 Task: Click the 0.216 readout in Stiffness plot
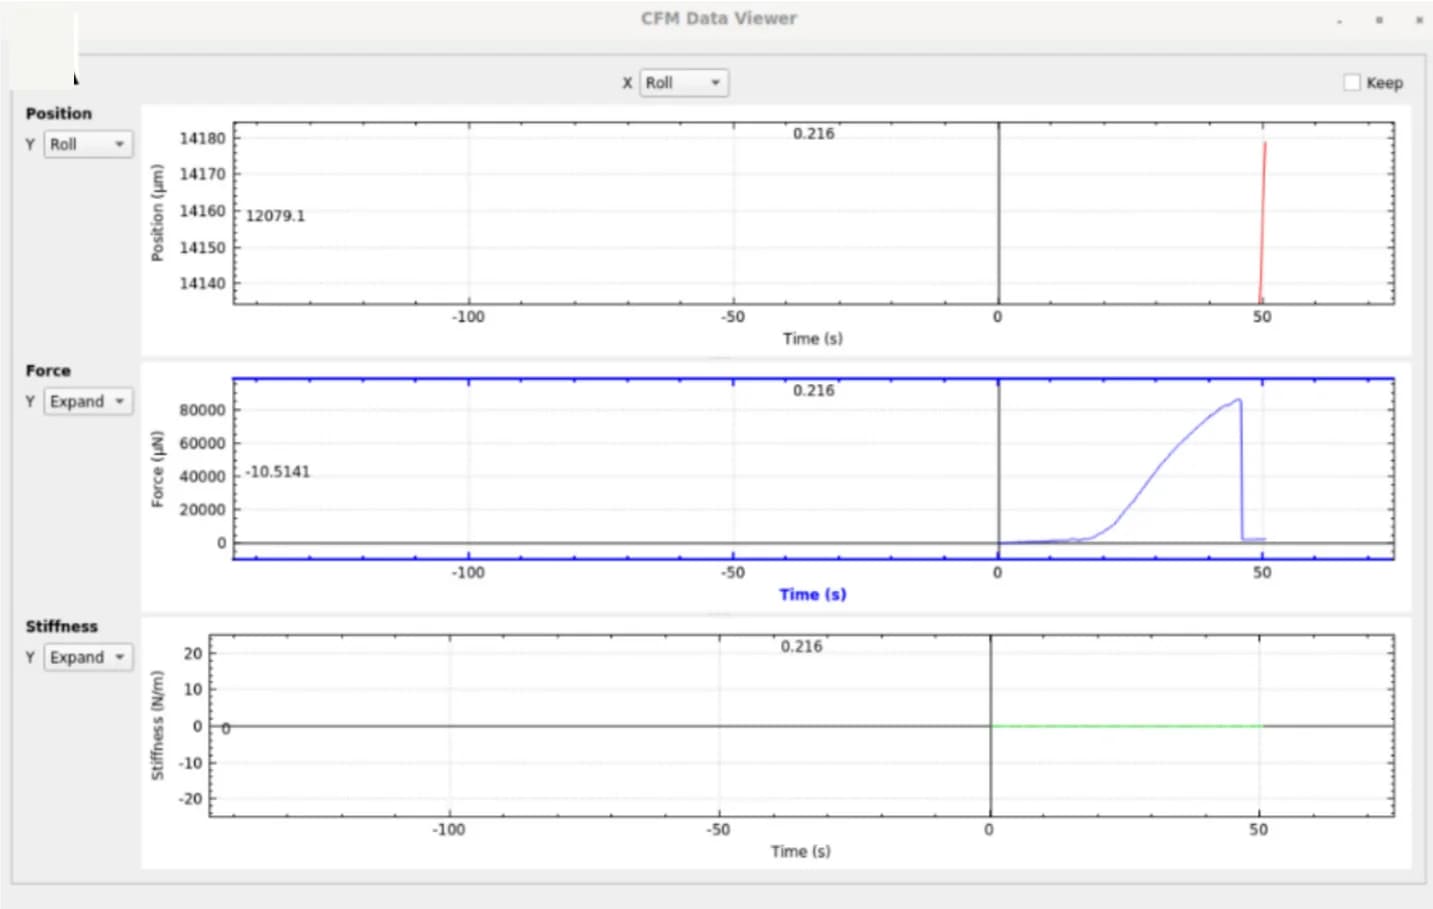pos(801,646)
